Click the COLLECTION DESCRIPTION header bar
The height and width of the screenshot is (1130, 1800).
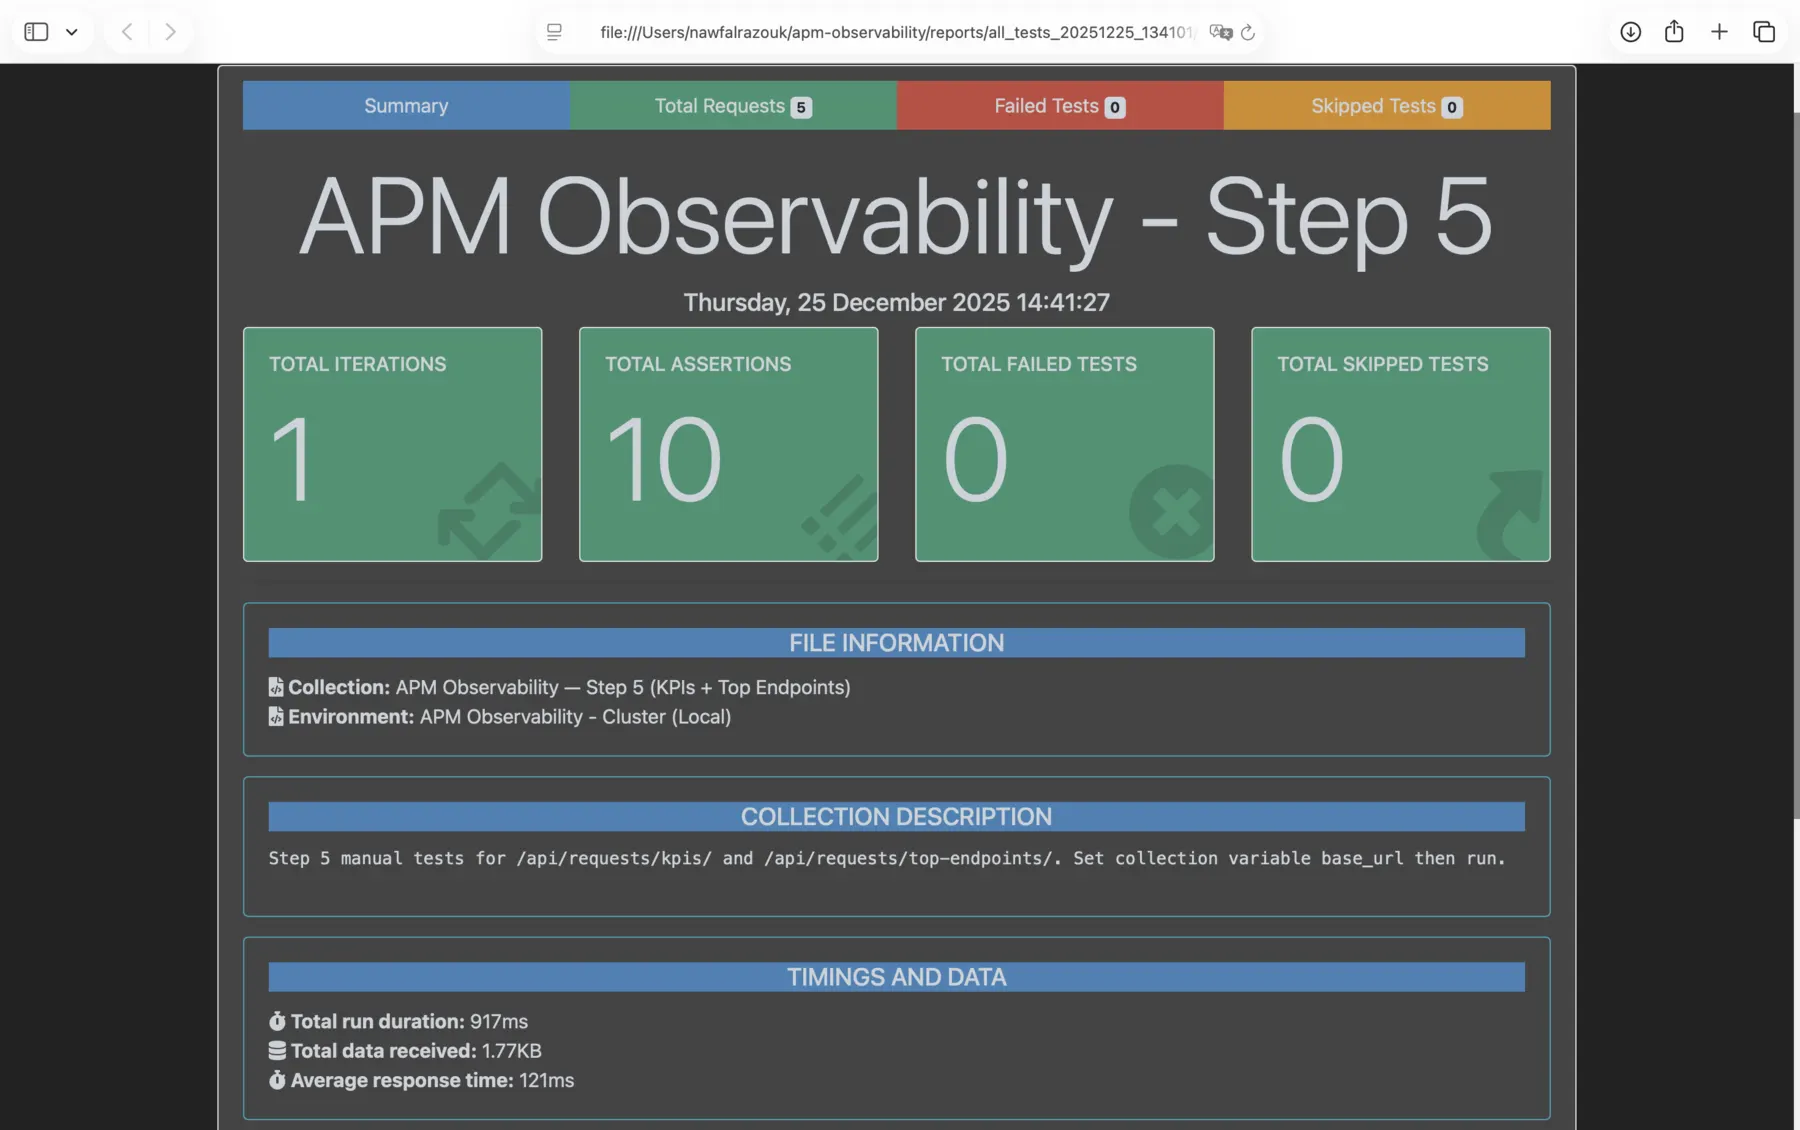896,817
